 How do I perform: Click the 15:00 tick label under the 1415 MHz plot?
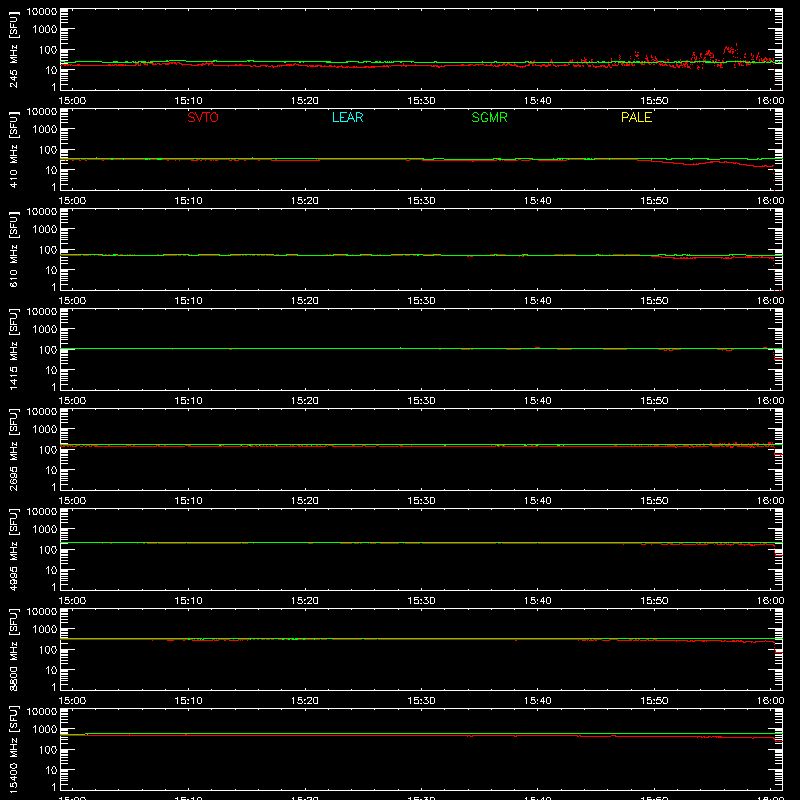coord(72,401)
